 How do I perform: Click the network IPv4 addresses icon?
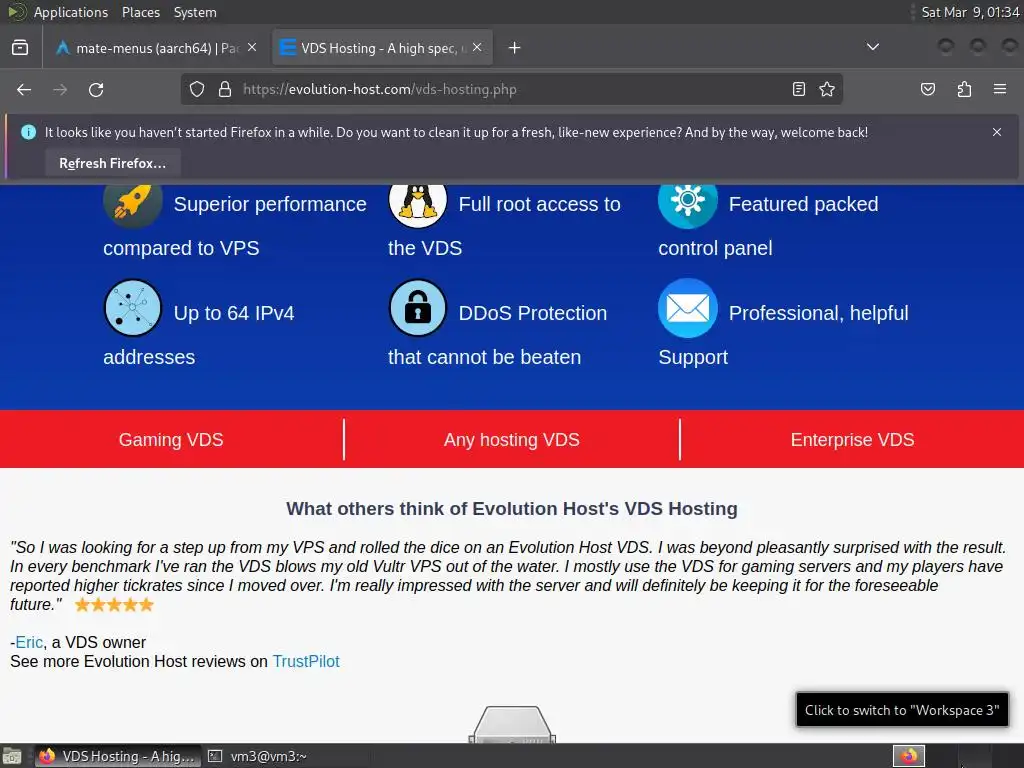point(133,308)
